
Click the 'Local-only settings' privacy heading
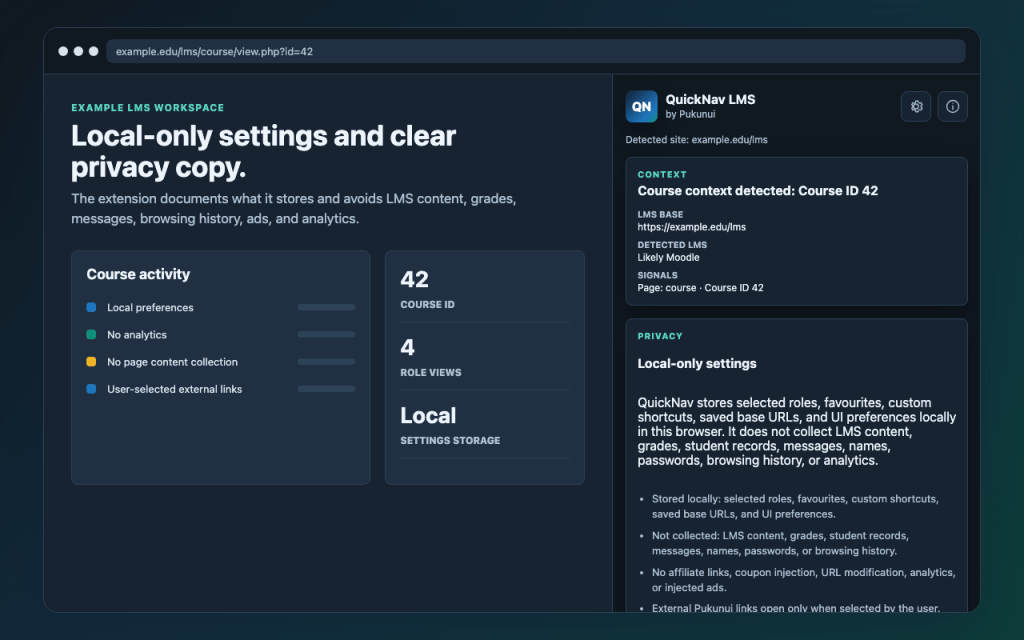point(697,364)
